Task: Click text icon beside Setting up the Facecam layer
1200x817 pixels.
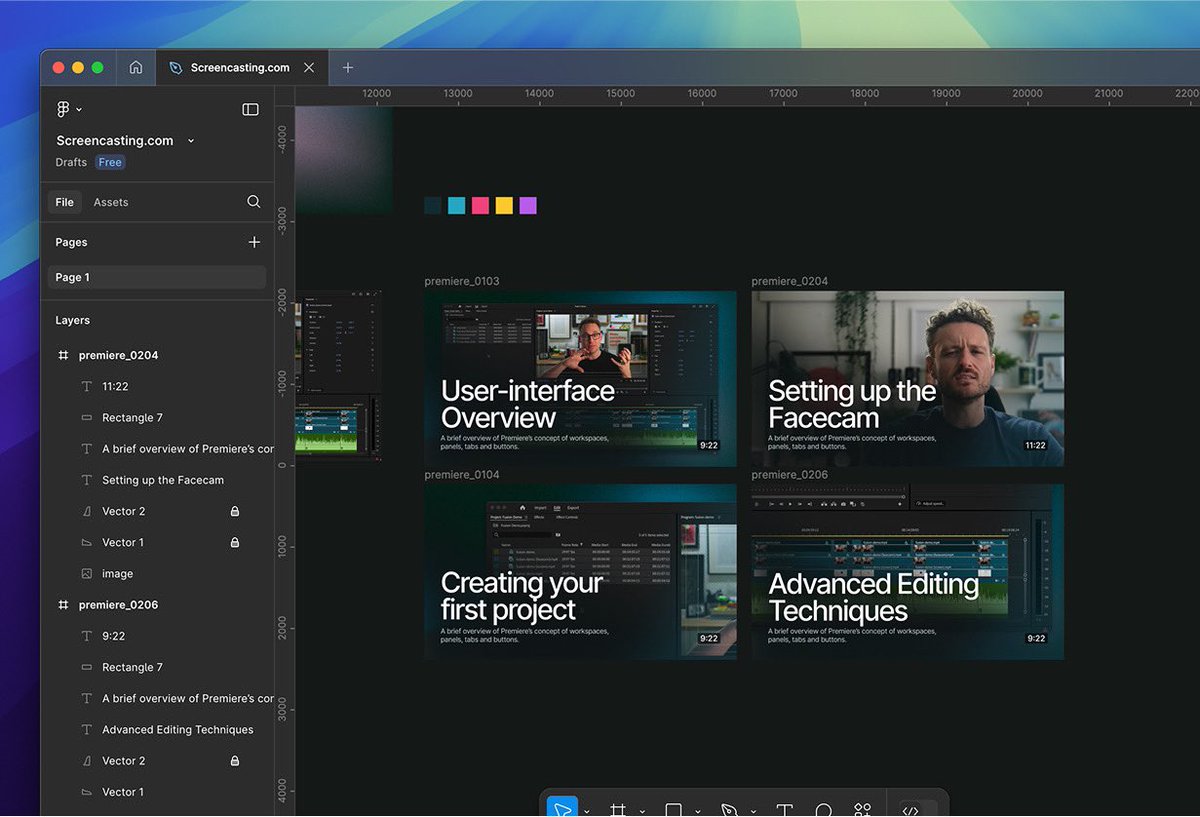Action: pos(86,480)
